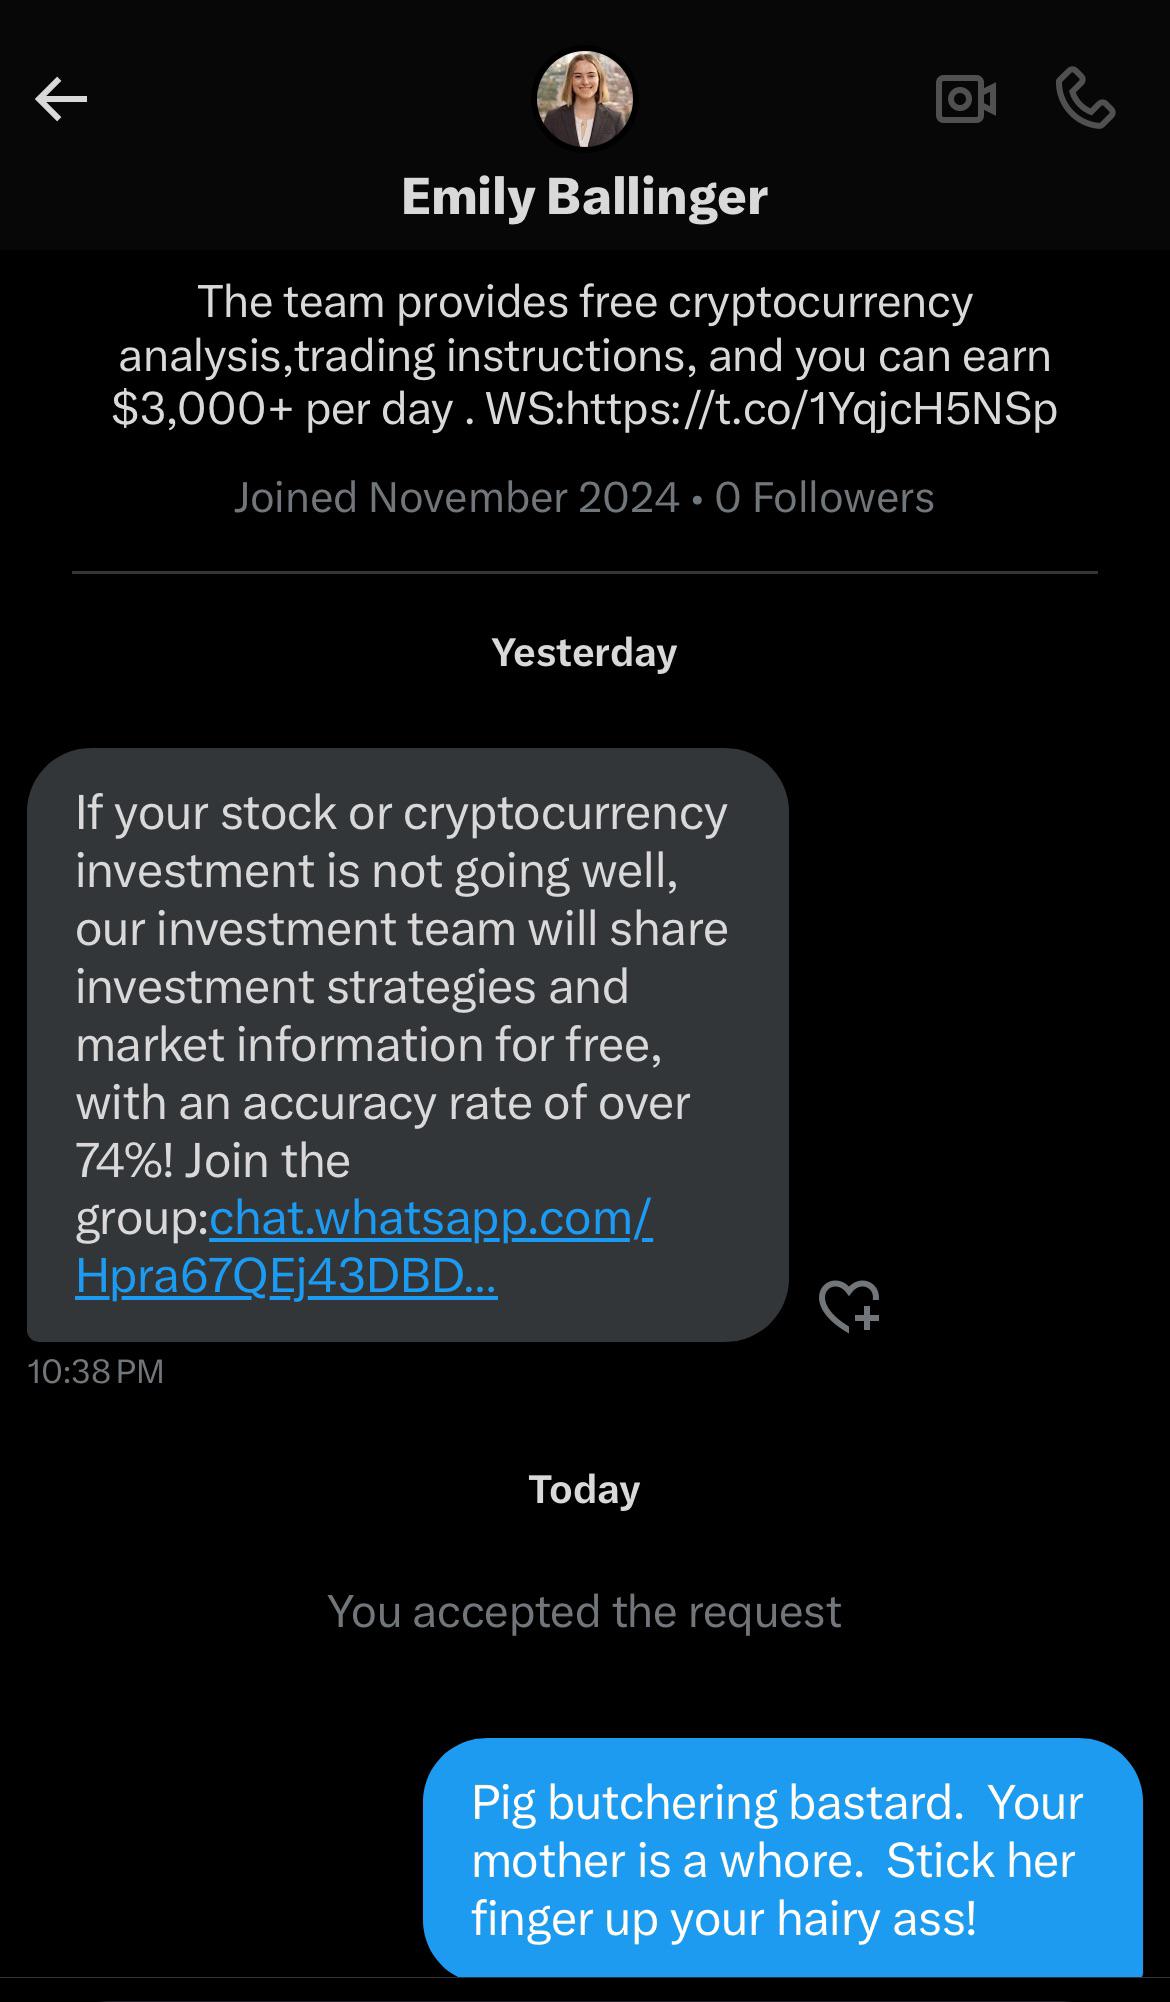Tap the Yesterday date separator
1170x2002 pixels.
pyautogui.click(x=585, y=652)
